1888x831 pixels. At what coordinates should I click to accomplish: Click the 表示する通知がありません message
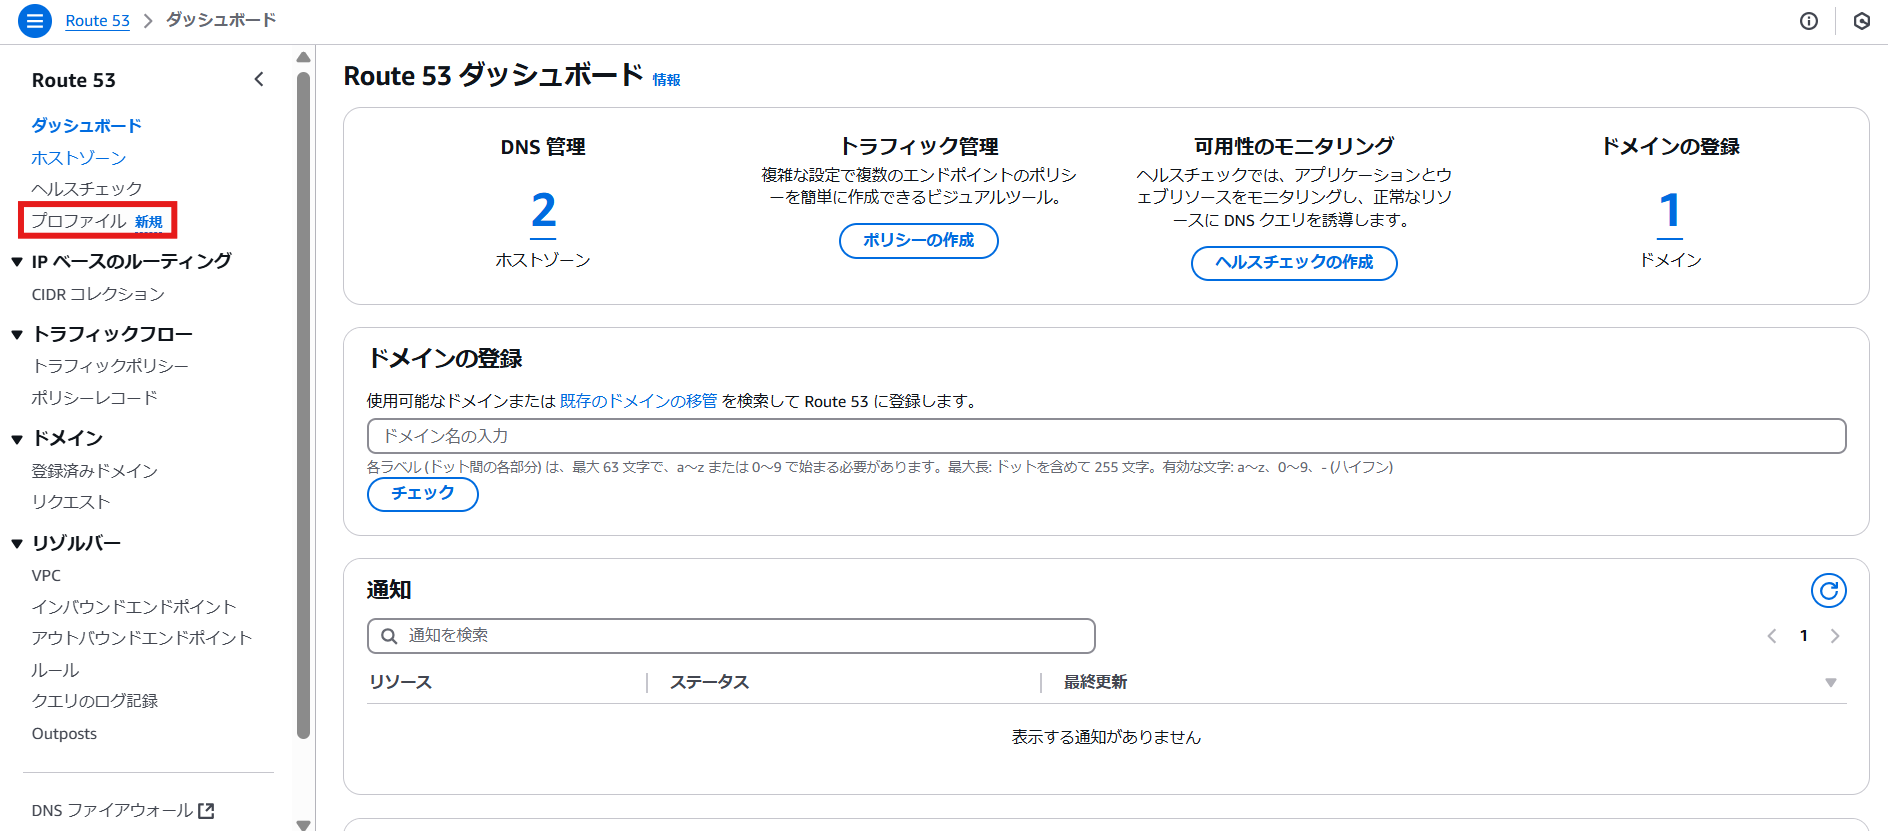pyautogui.click(x=1106, y=737)
